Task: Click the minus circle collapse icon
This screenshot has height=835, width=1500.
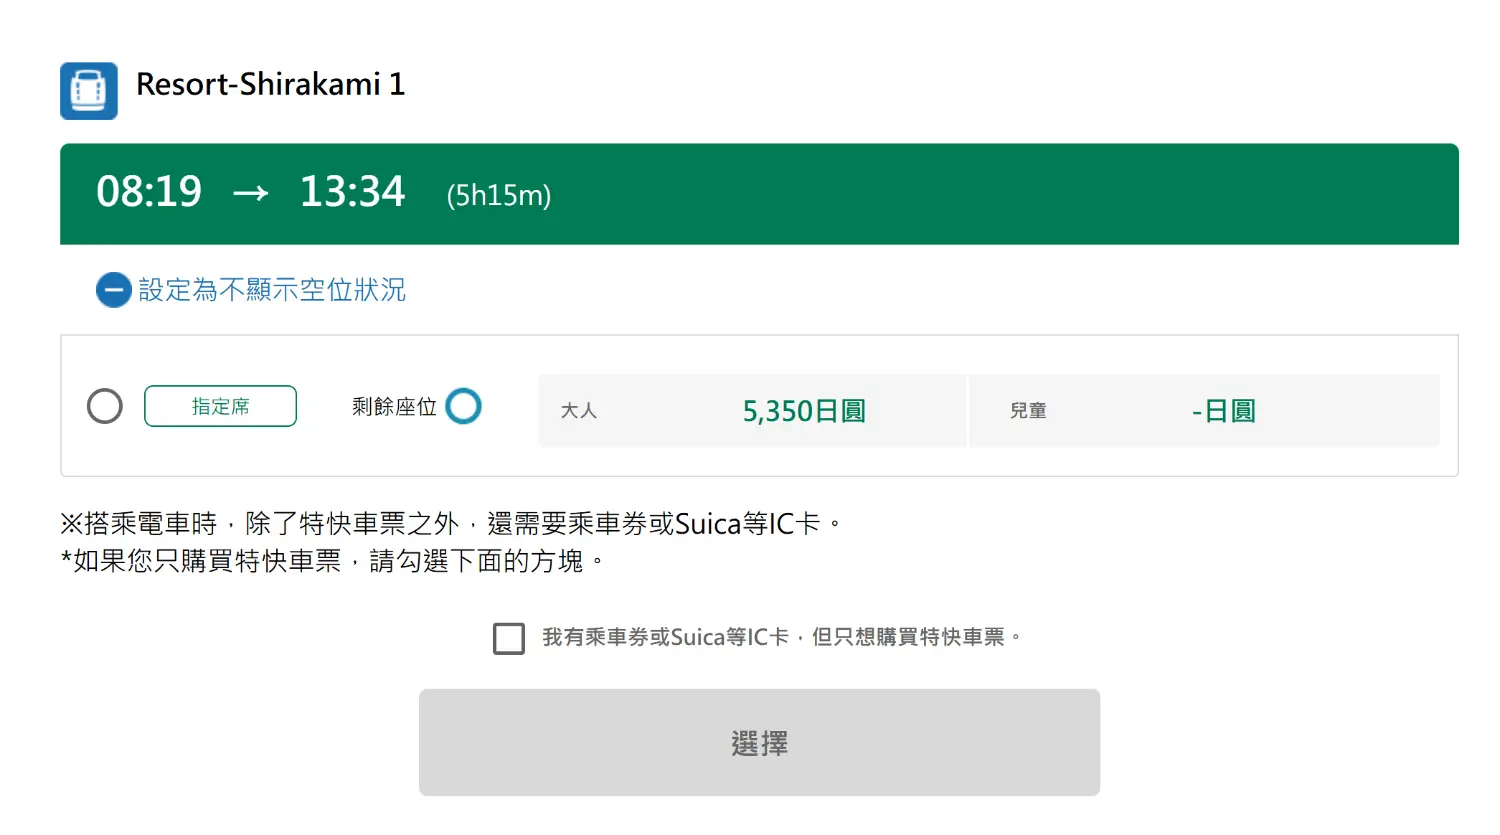Action: click(x=113, y=290)
